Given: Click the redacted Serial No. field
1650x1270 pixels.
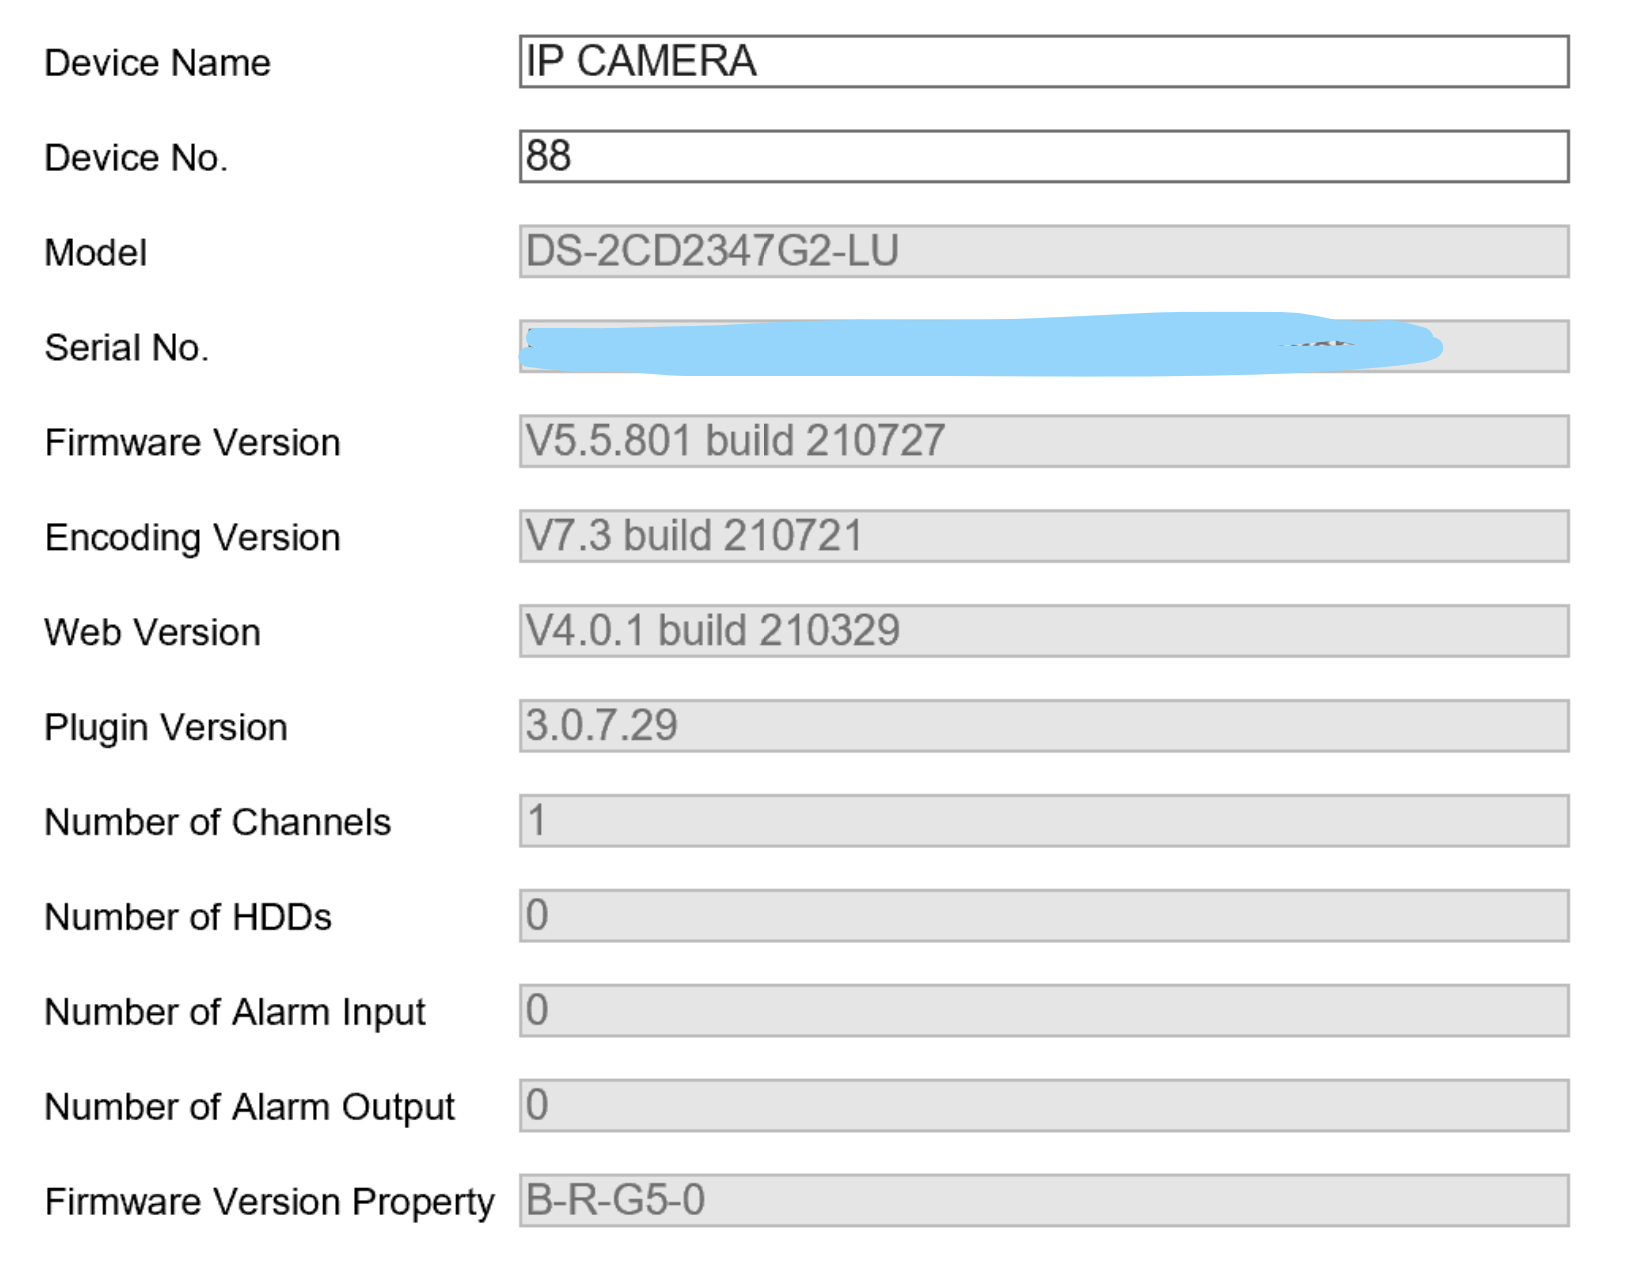Looking at the screenshot, I should 1043,347.
